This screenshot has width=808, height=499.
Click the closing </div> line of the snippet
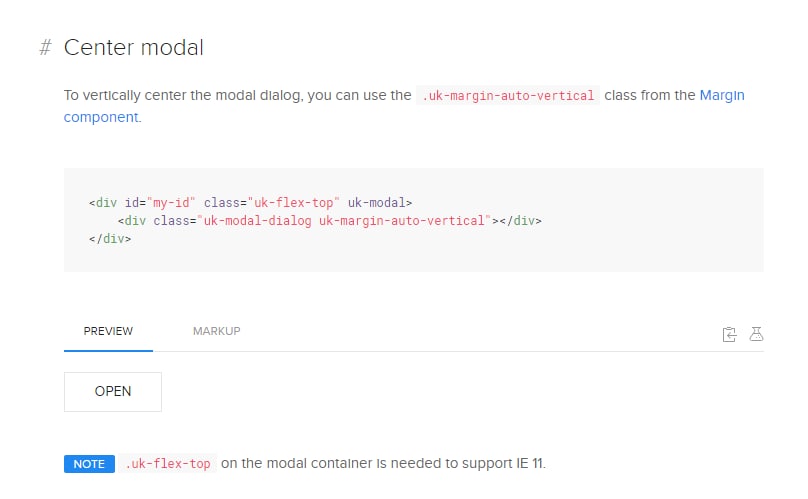[110, 239]
